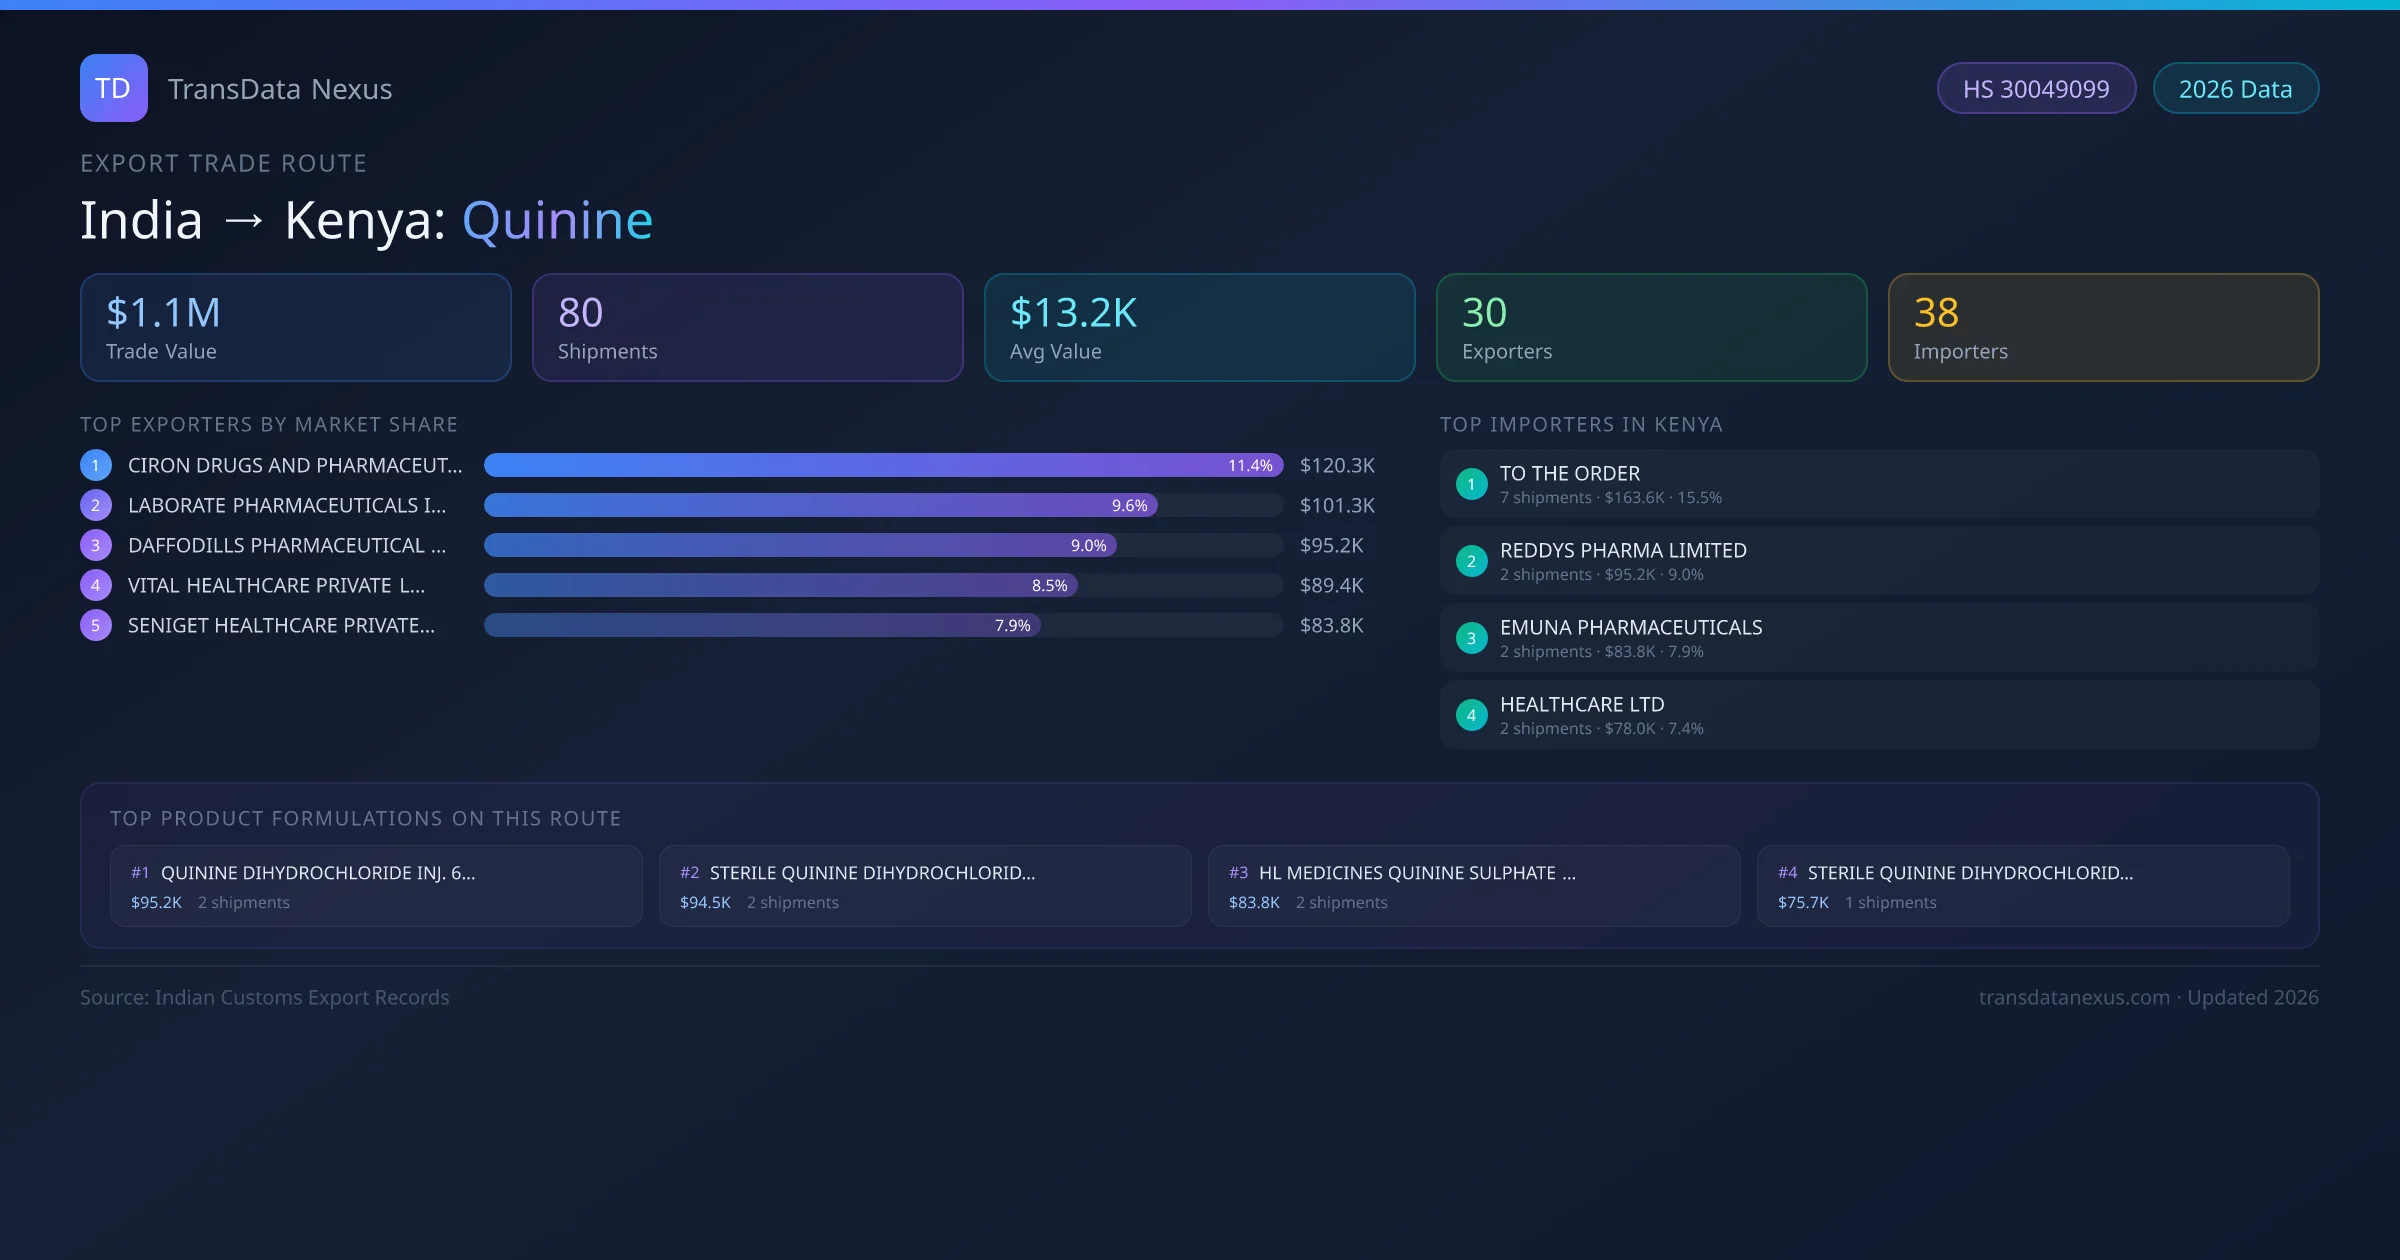The width and height of the screenshot is (2400, 1260).
Task: Click the TD logo icon
Action: click(x=113, y=88)
